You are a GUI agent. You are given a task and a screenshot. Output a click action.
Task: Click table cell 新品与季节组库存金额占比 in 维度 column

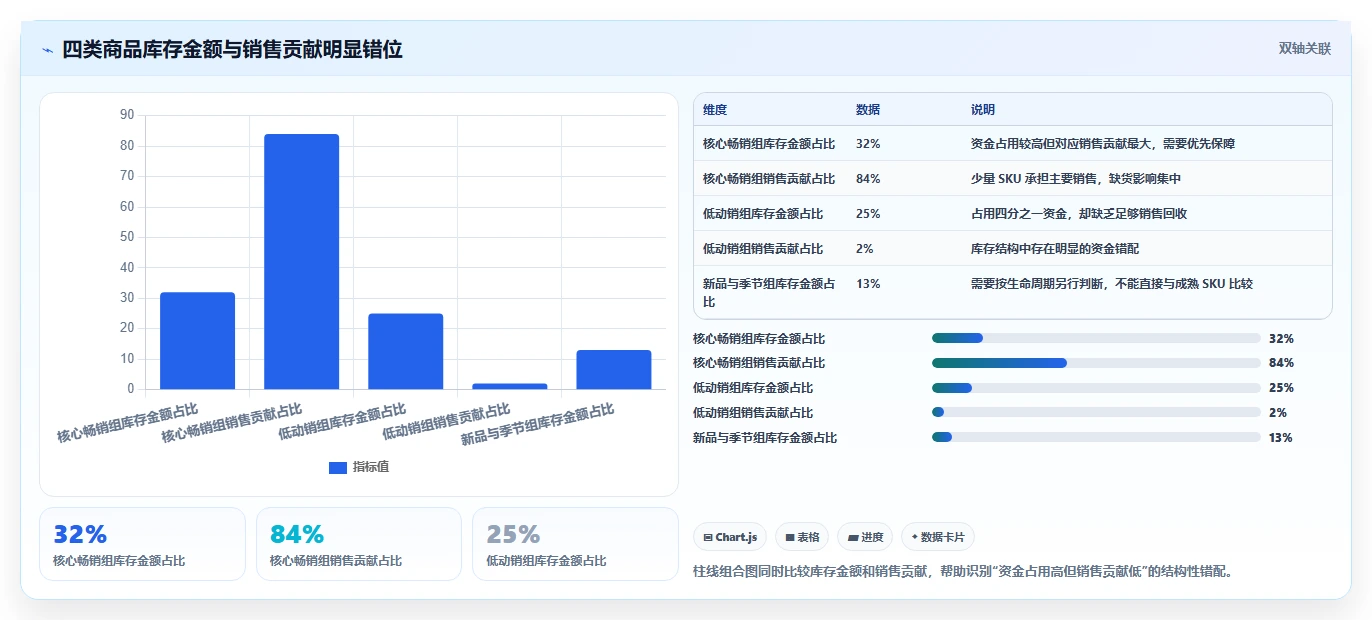point(769,292)
